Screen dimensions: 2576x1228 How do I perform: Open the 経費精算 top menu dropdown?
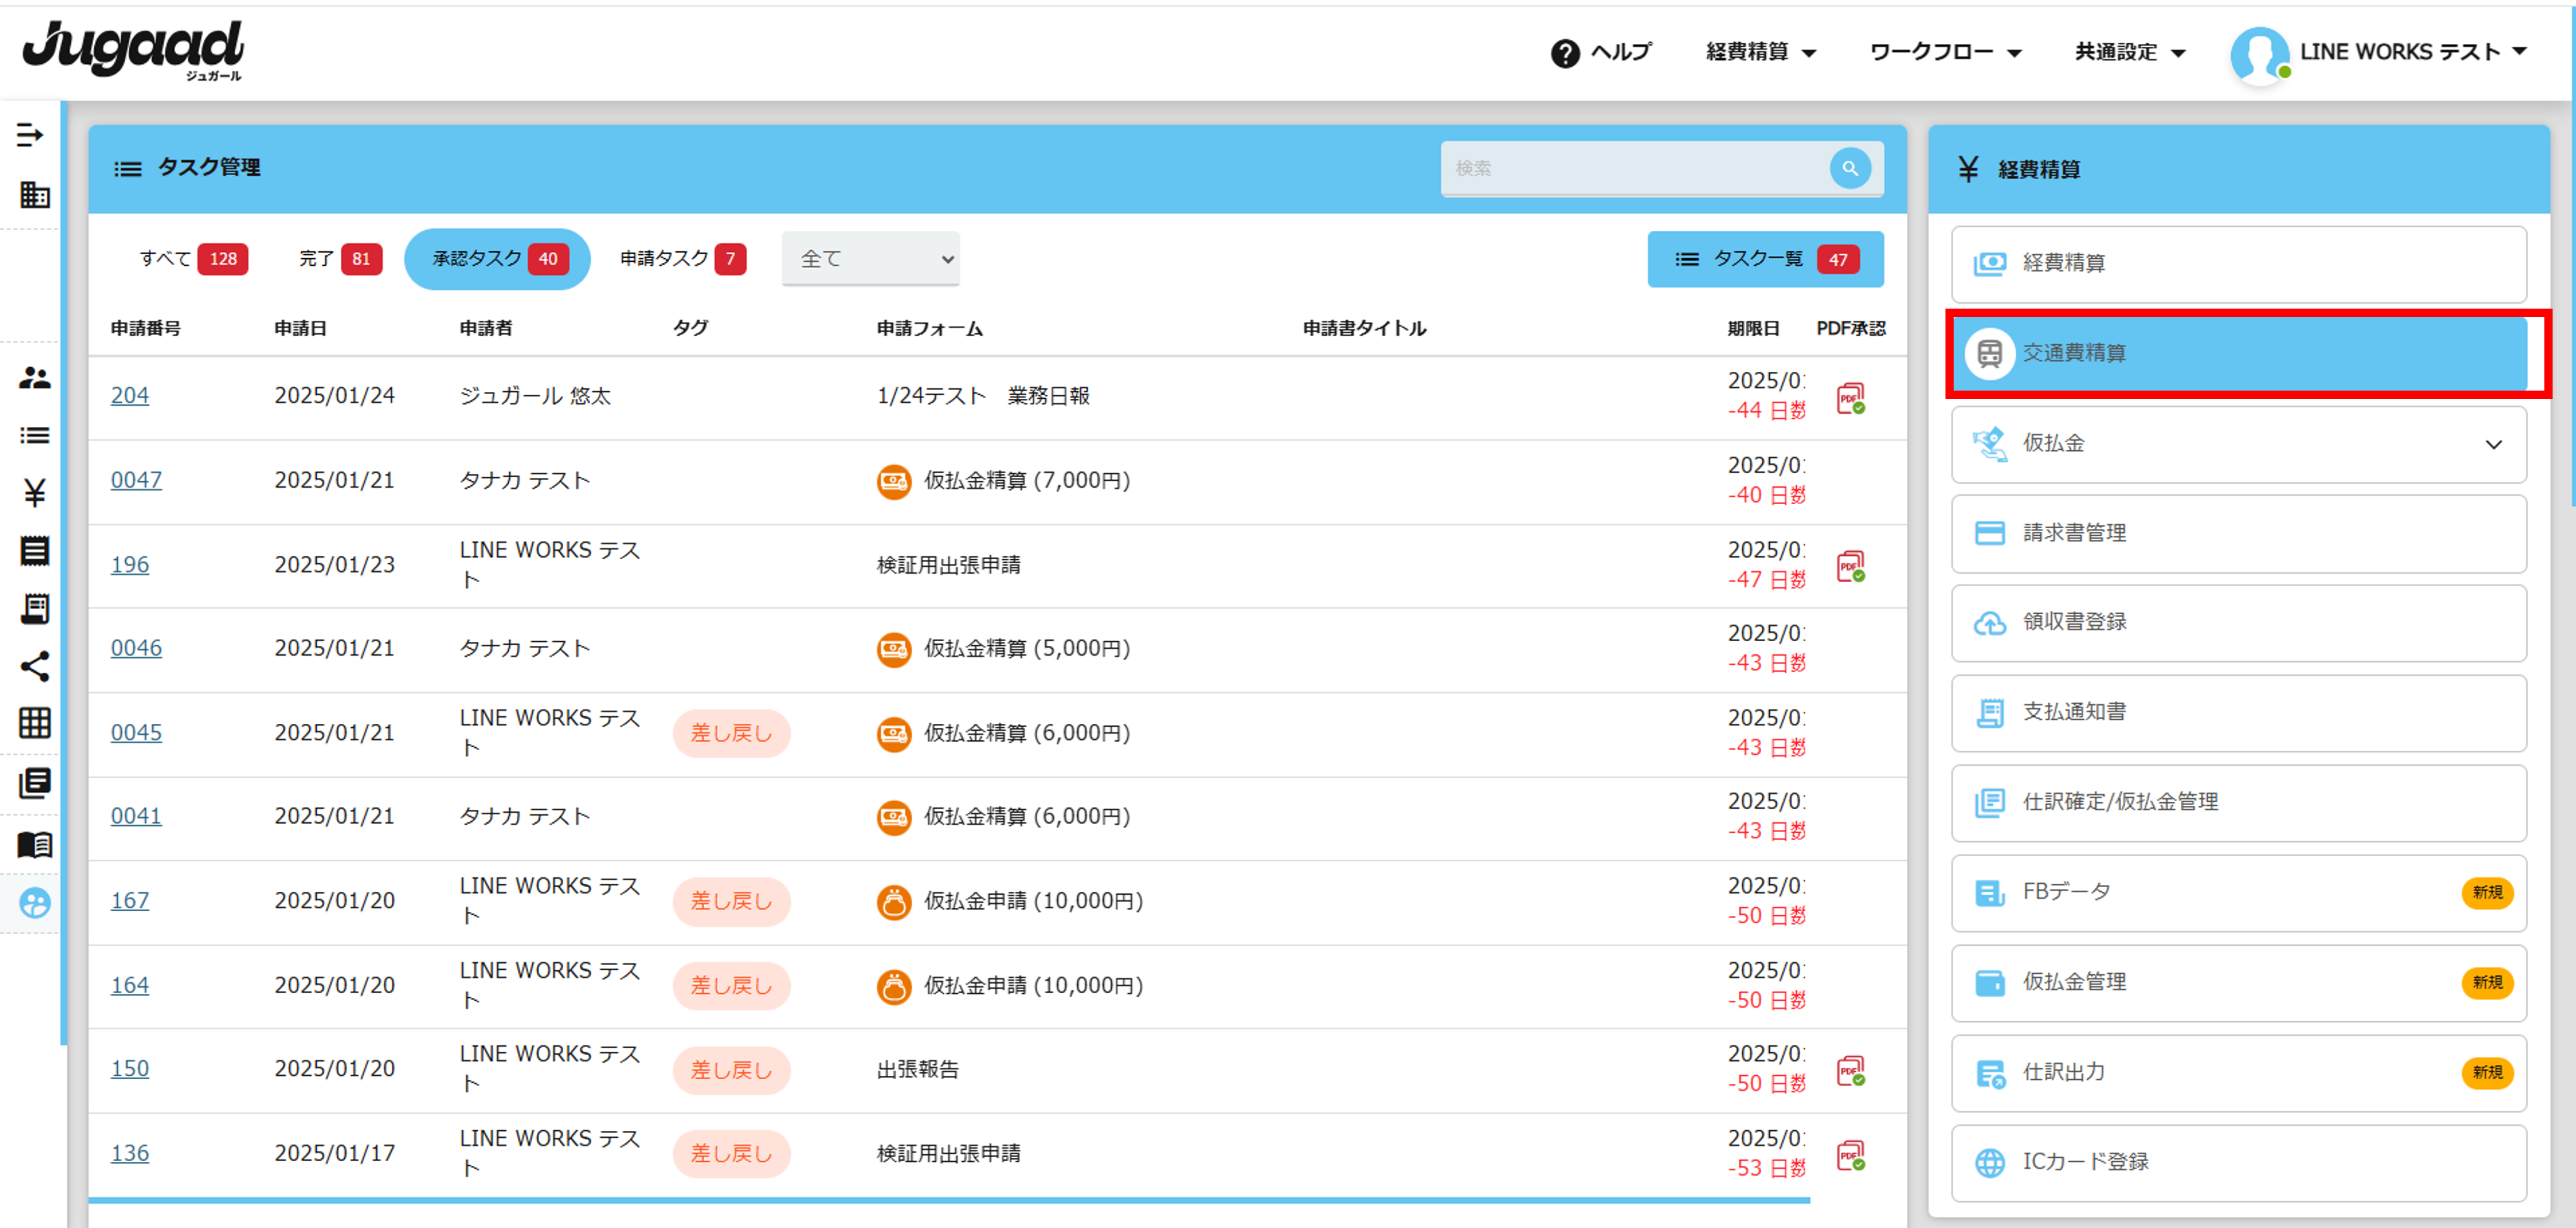[x=1760, y=52]
